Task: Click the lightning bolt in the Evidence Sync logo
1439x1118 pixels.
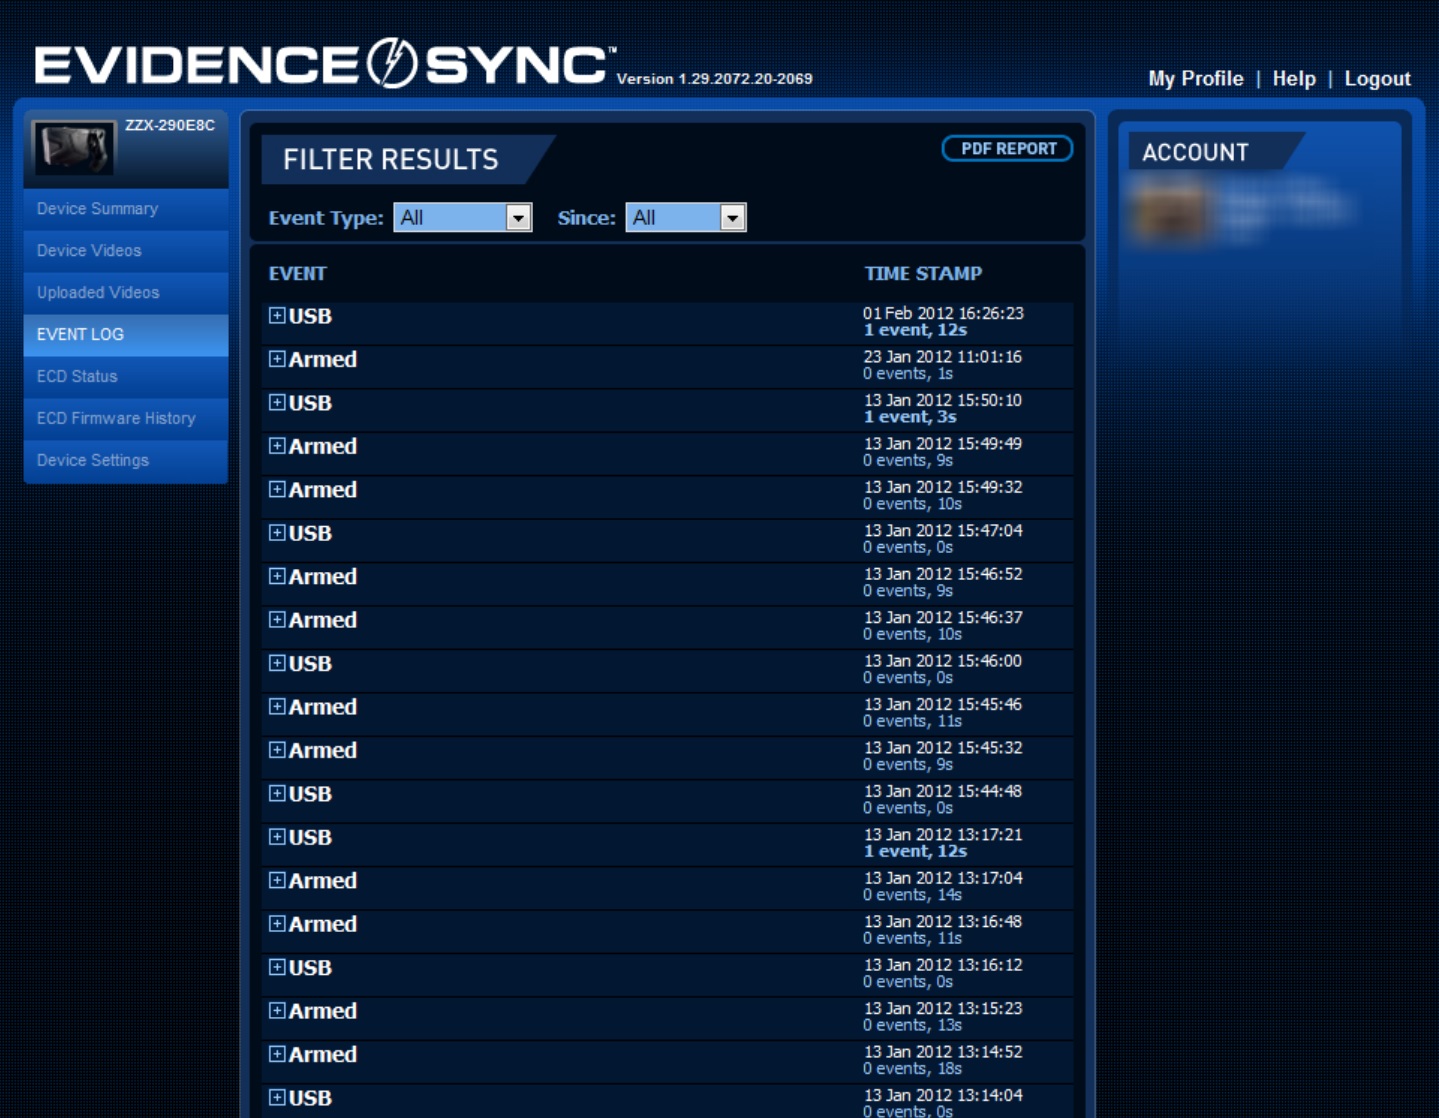Action: [x=388, y=62]
